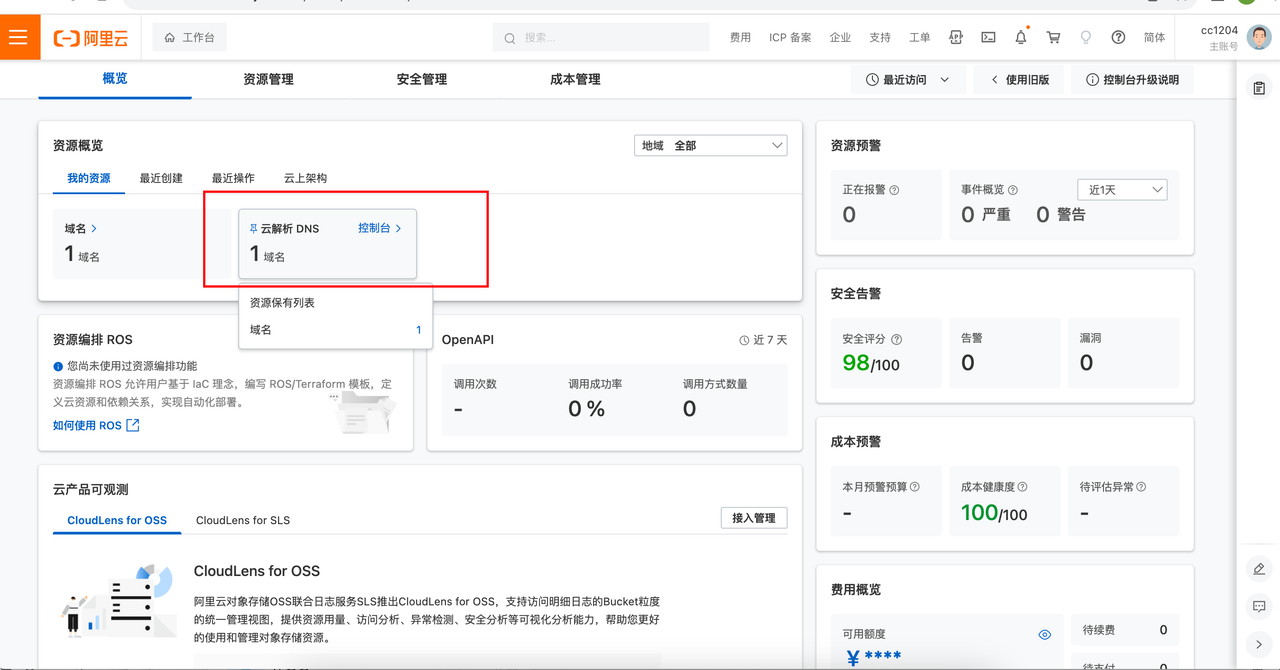Open the 控制台 link on DNS card
Image resolution: width=1280 pixels, height=670 pixels.
(x=379, y=229)
